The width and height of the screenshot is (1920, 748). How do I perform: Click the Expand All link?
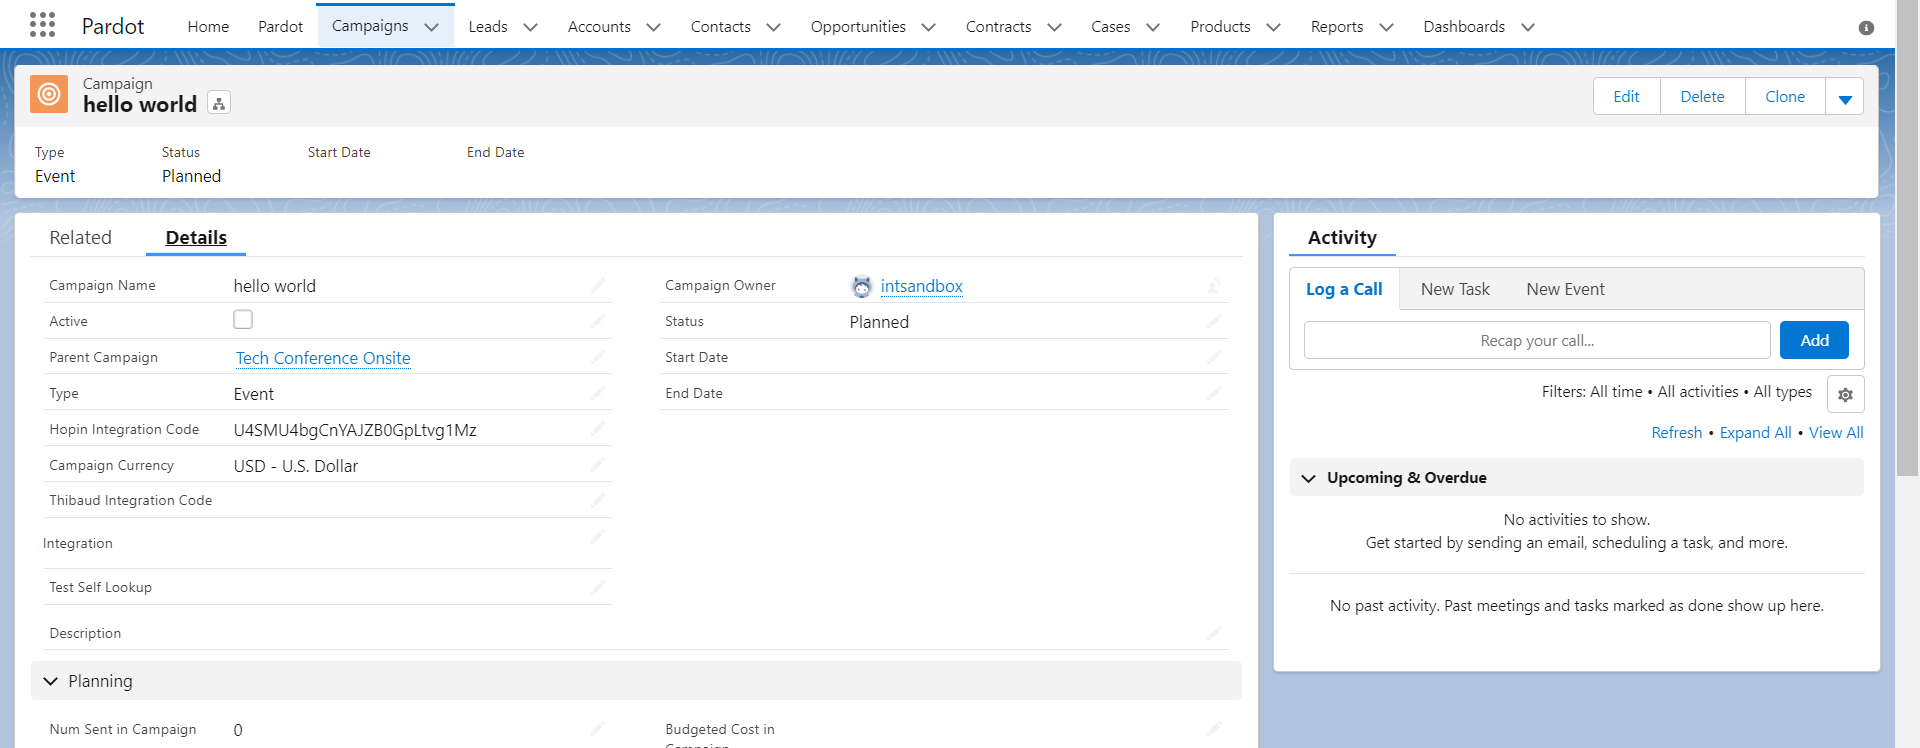[x=1755, y=433]
